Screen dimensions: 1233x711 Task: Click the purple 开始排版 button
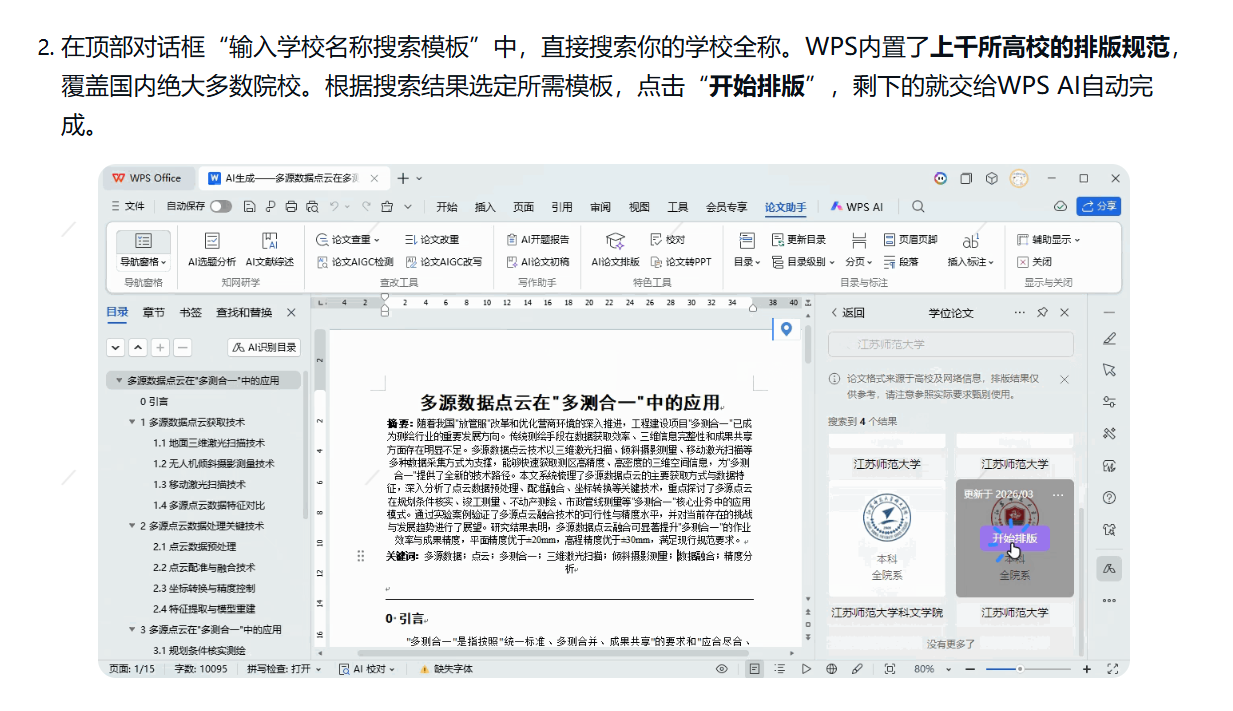(1014, 538)
